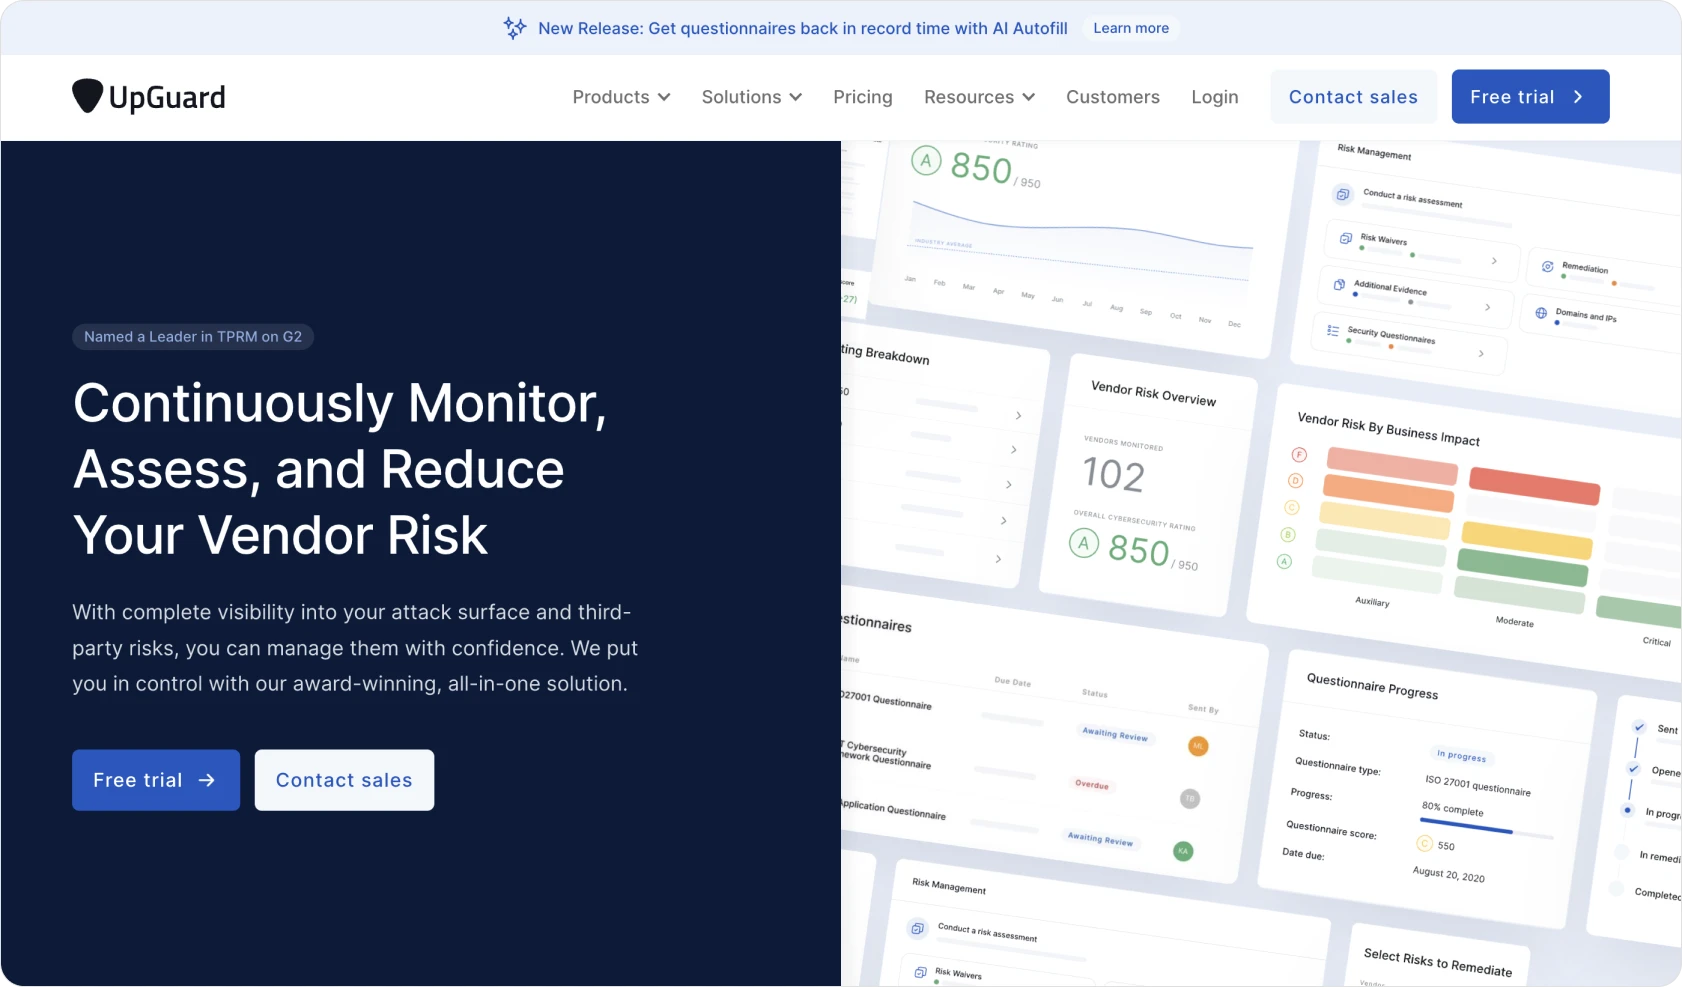
Task: Click the Additional Evidence row chevron
Action: [x=1487, y=307]
